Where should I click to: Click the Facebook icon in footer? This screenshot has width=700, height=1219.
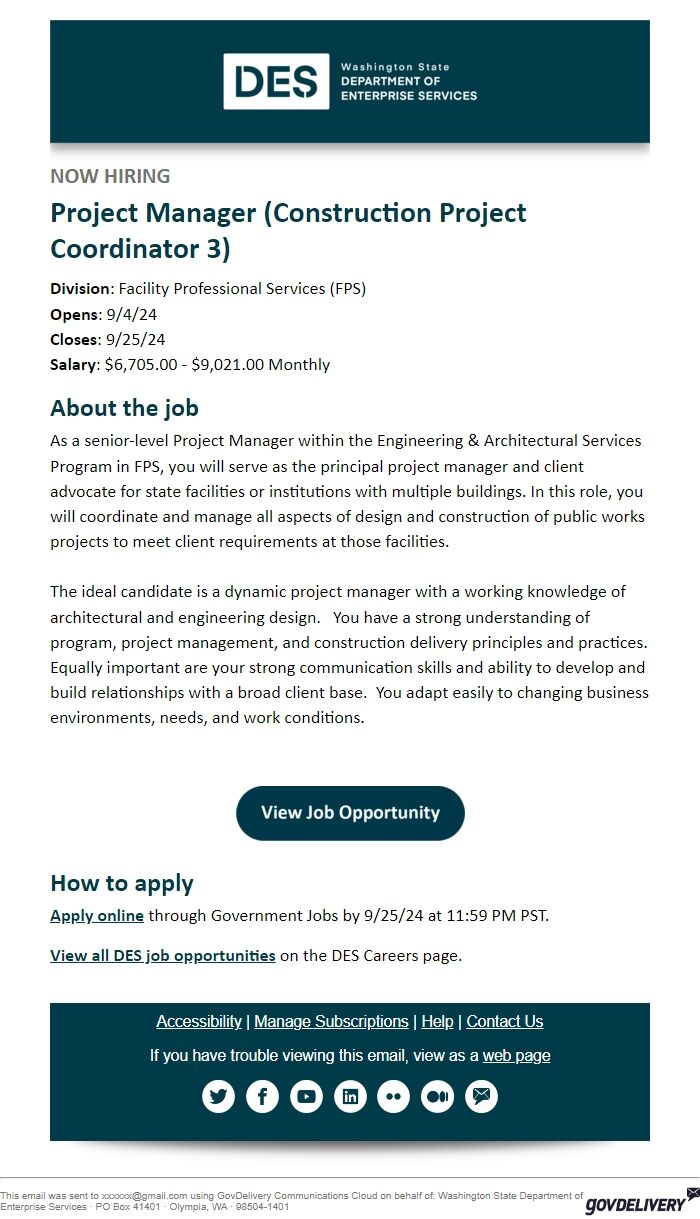click(x=262, y=1096)
